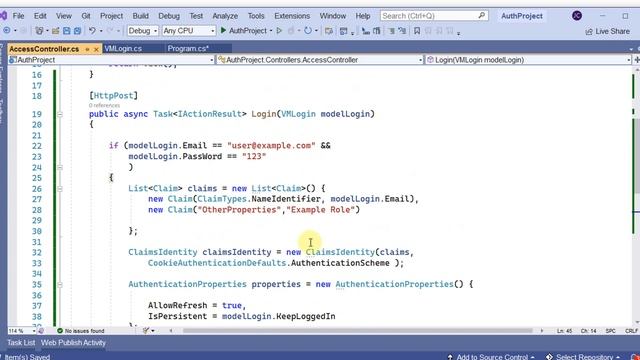Viewport: 640px width, 360px height.
Task: Click the Save All icon
Action: 77,31
